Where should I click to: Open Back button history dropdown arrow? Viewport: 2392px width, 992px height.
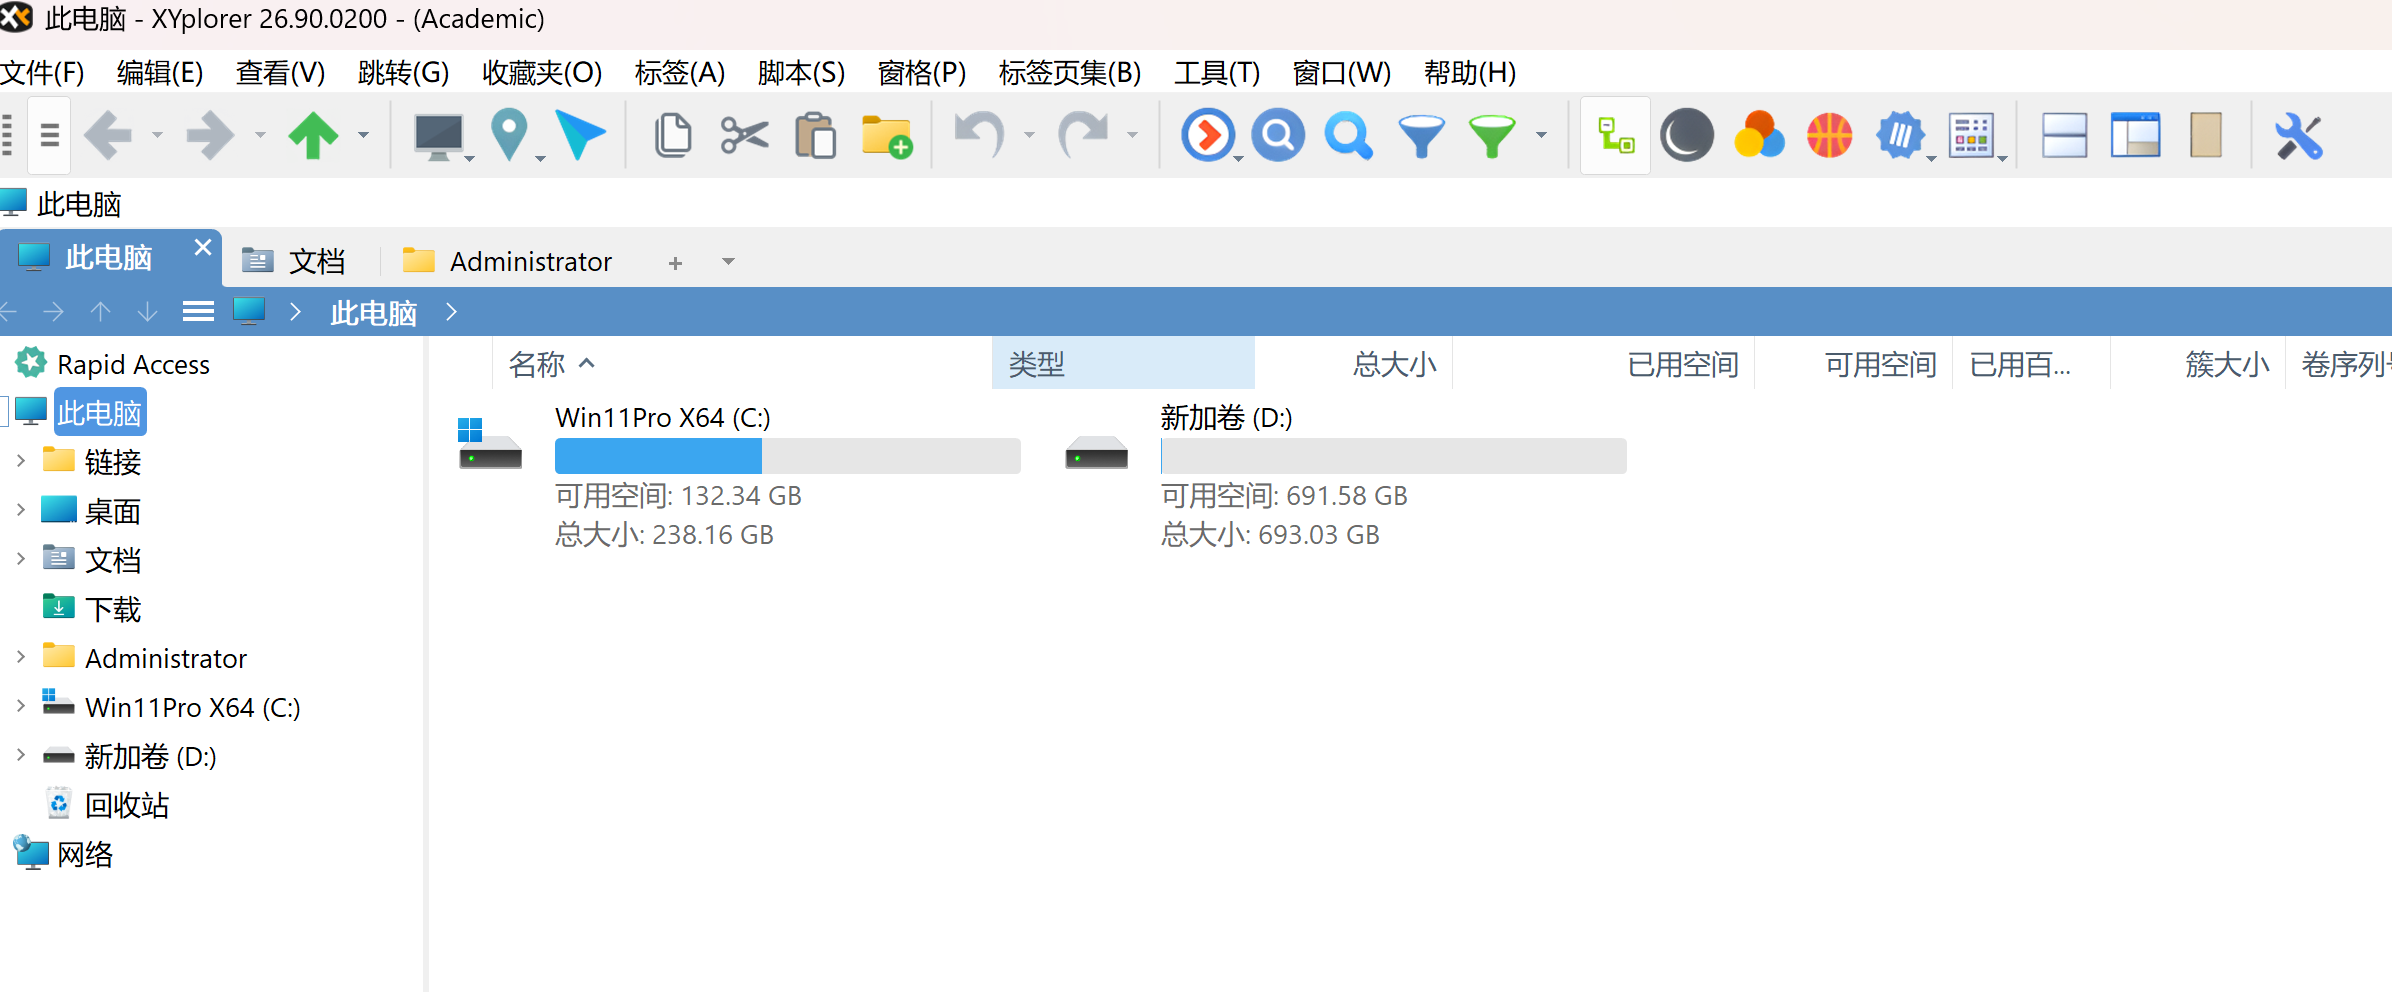click(x=157, y=135)
